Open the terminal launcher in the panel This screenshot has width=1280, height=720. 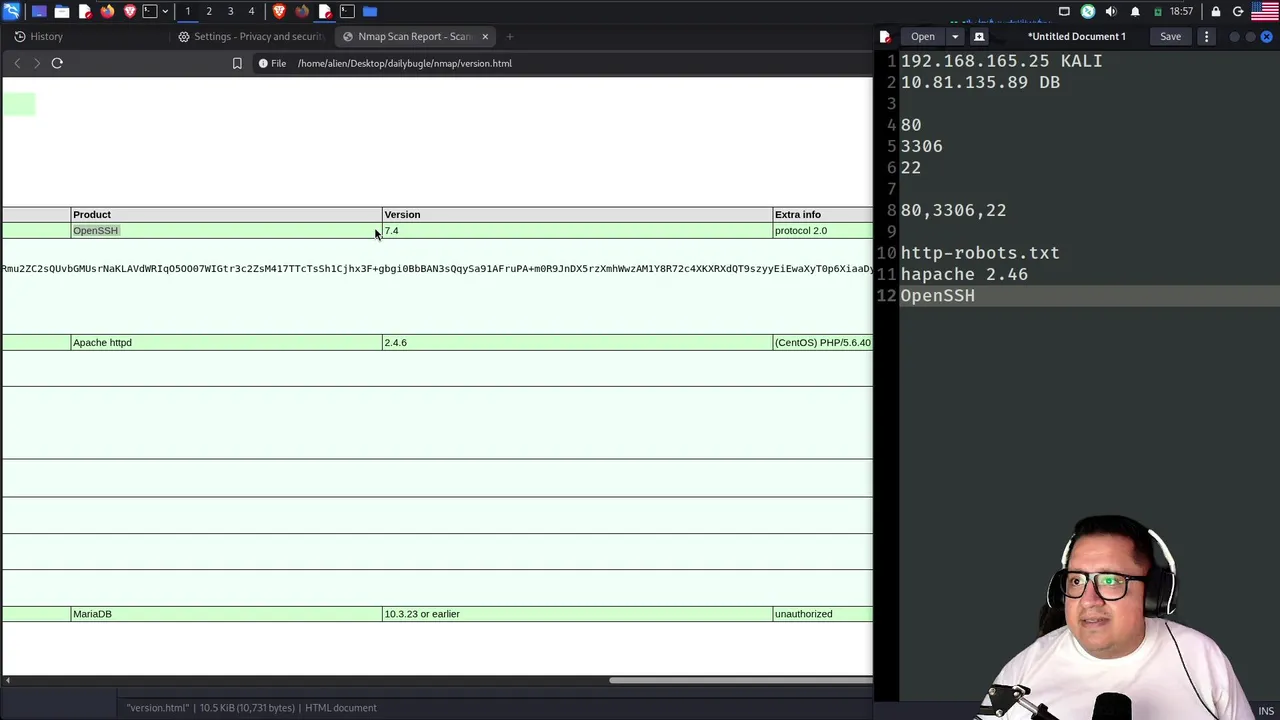(150, 11)
